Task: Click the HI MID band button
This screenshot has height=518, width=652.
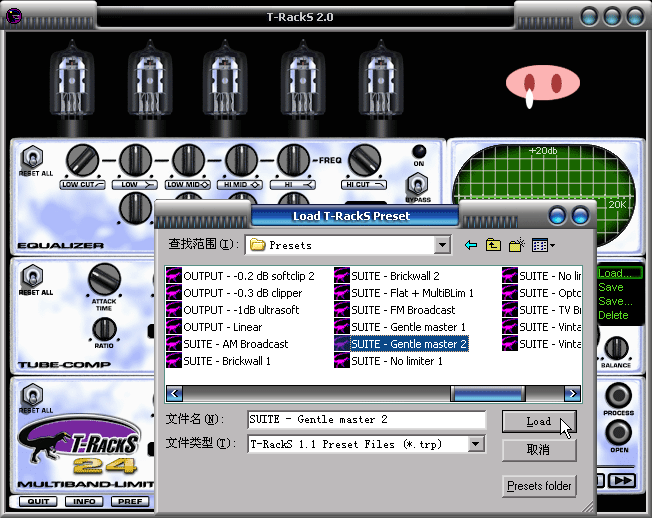Action: (x=240, y=184)
